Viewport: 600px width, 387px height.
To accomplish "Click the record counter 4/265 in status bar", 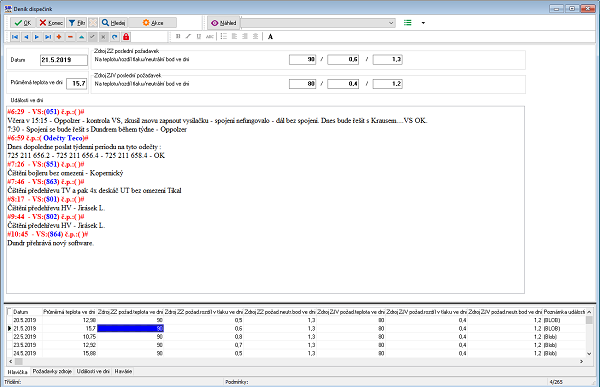I will point(556,382).
